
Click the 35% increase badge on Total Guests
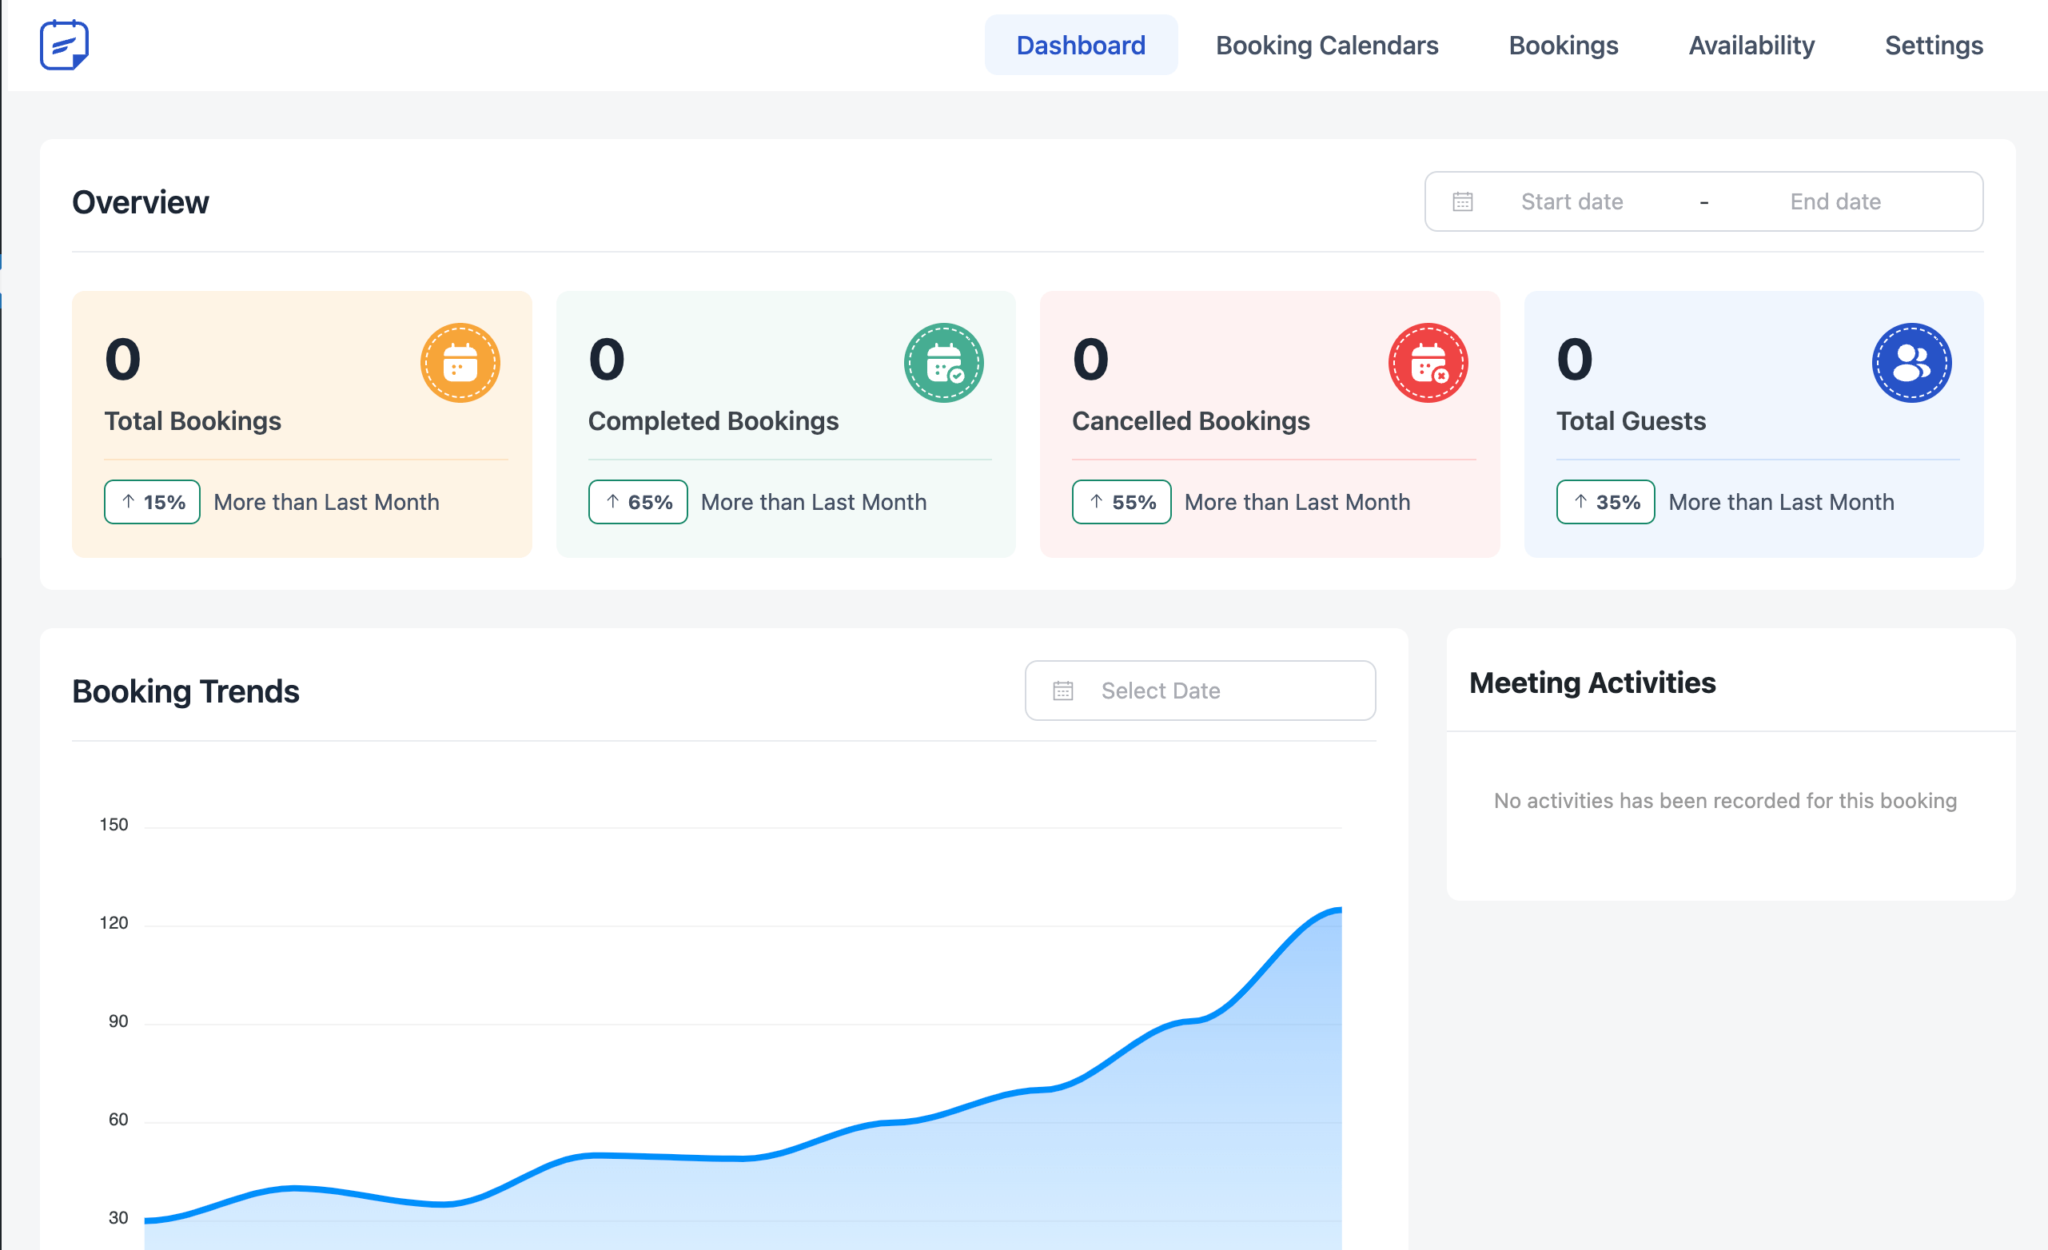1605,502
